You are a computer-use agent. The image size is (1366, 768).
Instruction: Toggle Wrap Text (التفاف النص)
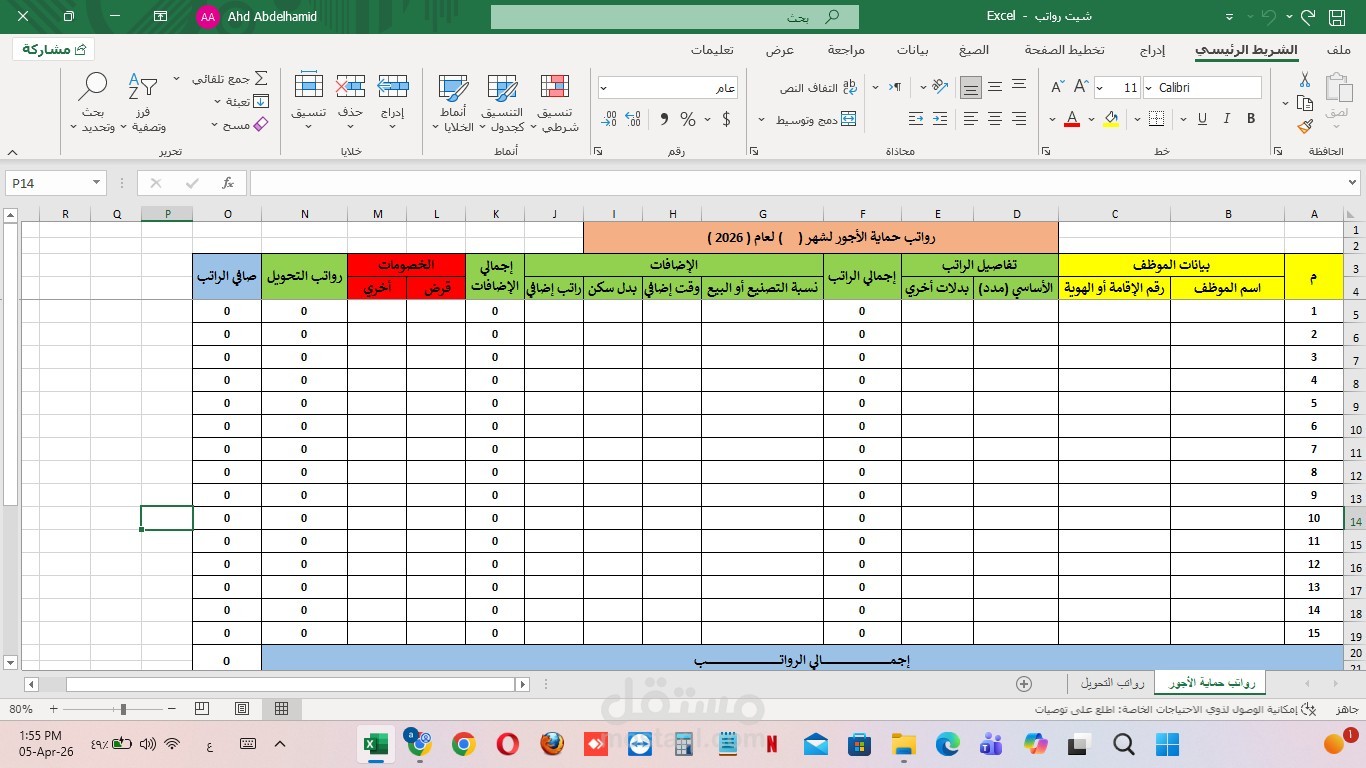pyautogui.click(x=819, y=88)
